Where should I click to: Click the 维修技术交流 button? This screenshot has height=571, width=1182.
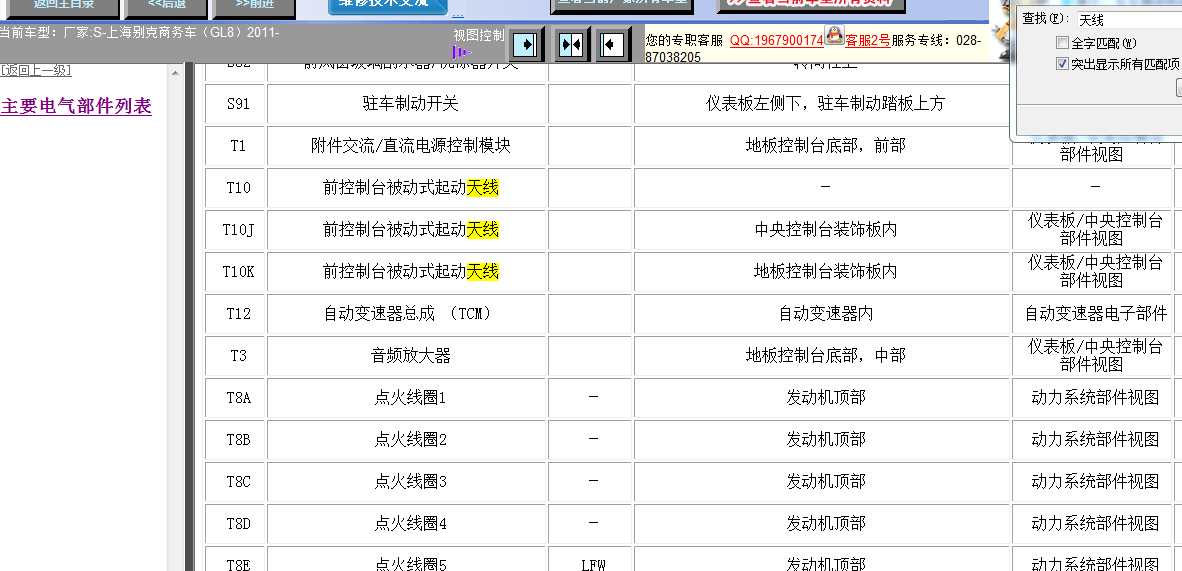click(x=387, y=6)
